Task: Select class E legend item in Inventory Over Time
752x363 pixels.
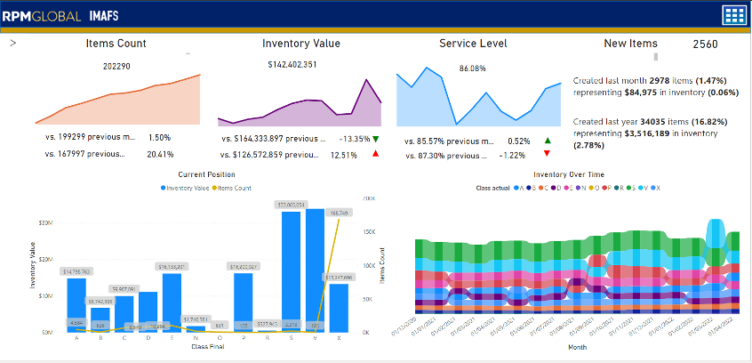Action: [x=568, y=188]
